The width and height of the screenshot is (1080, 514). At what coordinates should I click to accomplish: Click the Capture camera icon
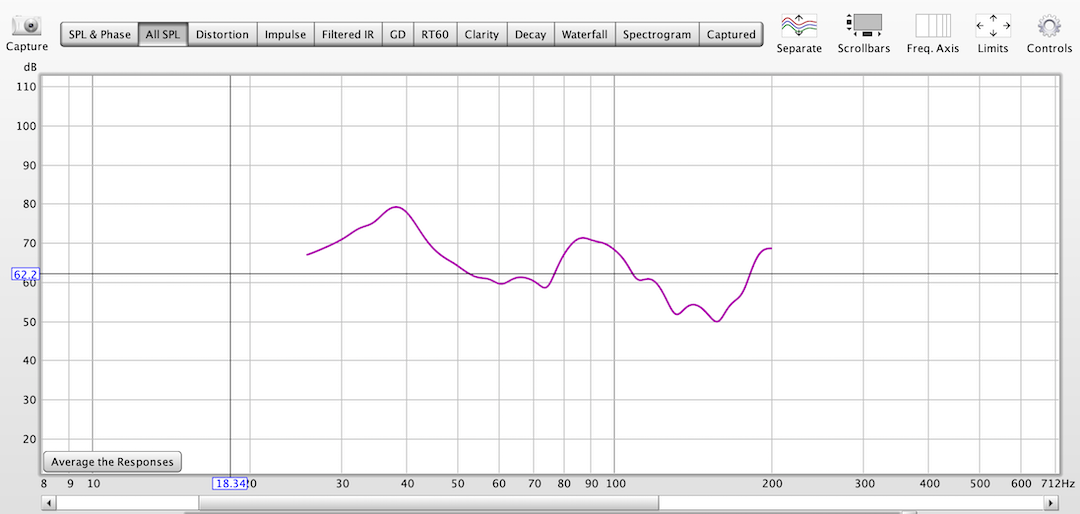coord(26,25)
